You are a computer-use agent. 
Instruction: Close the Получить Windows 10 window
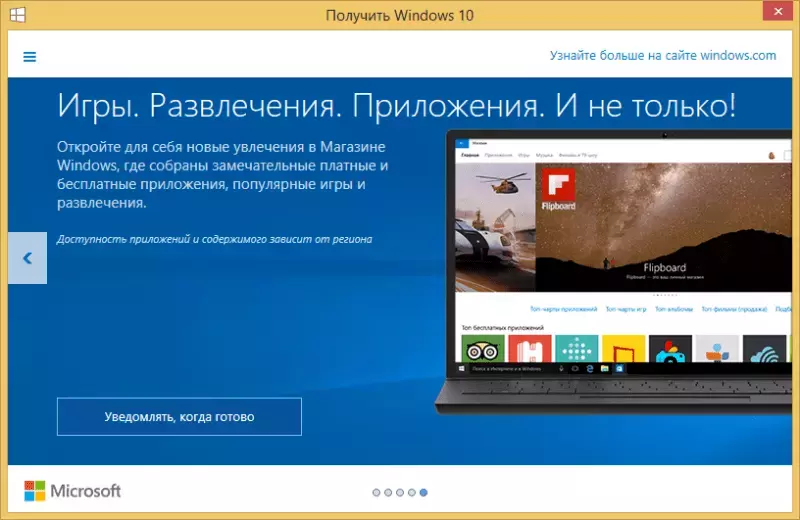pos(778,11)
